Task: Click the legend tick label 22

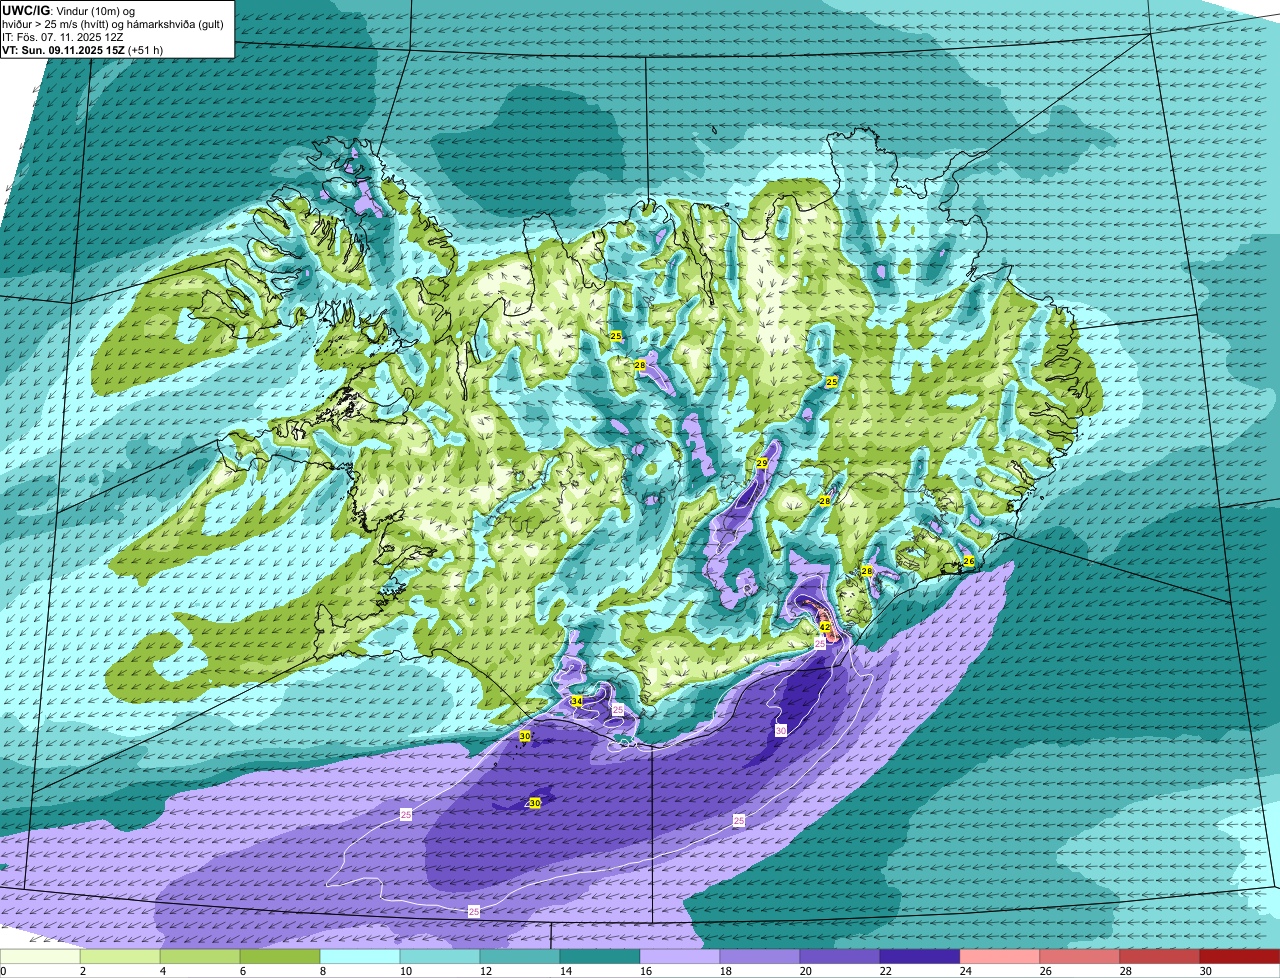Action: coord(885,971)
